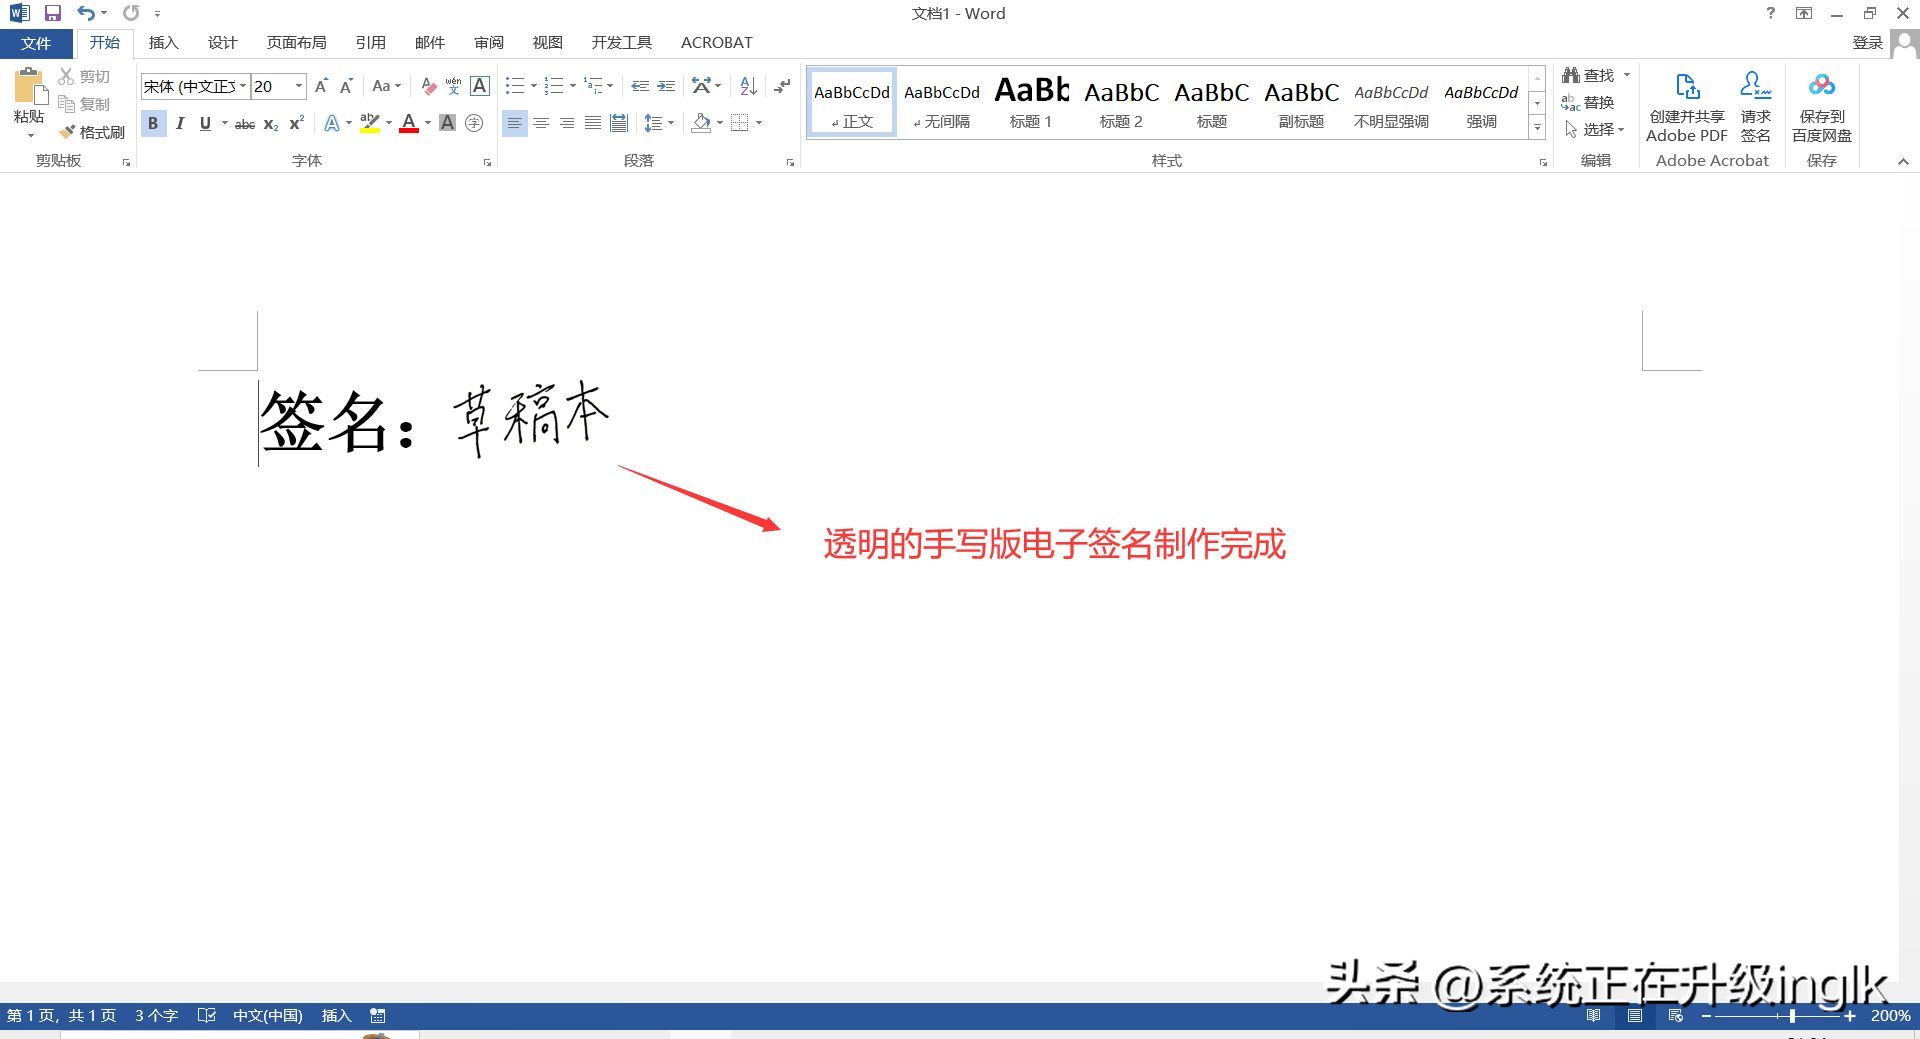Image resolution: width=1920 pixels, height=1039 pixels.
Task: Click the Sign in (登录) link
Action: click(1867, 42)
